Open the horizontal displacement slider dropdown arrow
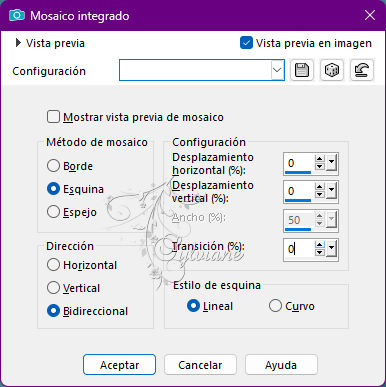Viewport: 386px width, 387px height. tap(331, 163)
